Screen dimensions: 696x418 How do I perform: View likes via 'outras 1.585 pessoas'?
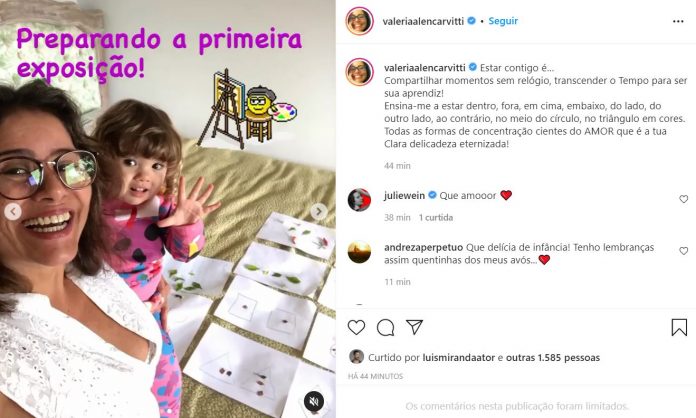[x=553, y=357]
